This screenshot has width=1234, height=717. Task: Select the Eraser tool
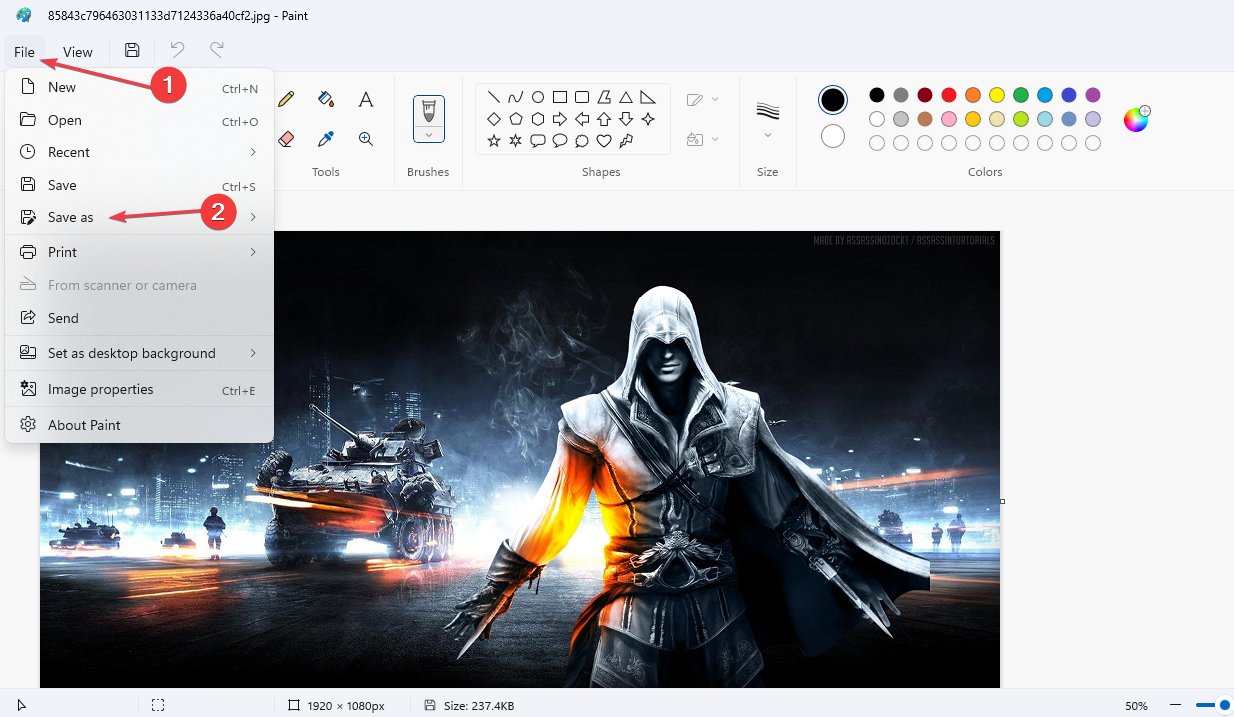[x=286, y=139]
